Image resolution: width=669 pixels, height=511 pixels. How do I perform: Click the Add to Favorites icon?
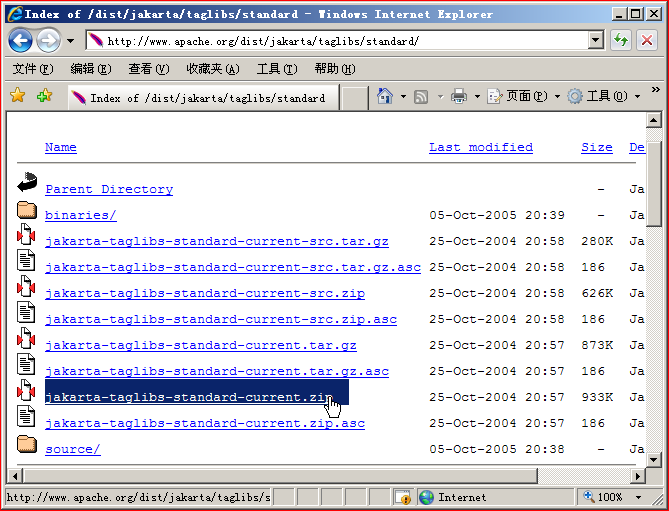[x=44, y=96]
